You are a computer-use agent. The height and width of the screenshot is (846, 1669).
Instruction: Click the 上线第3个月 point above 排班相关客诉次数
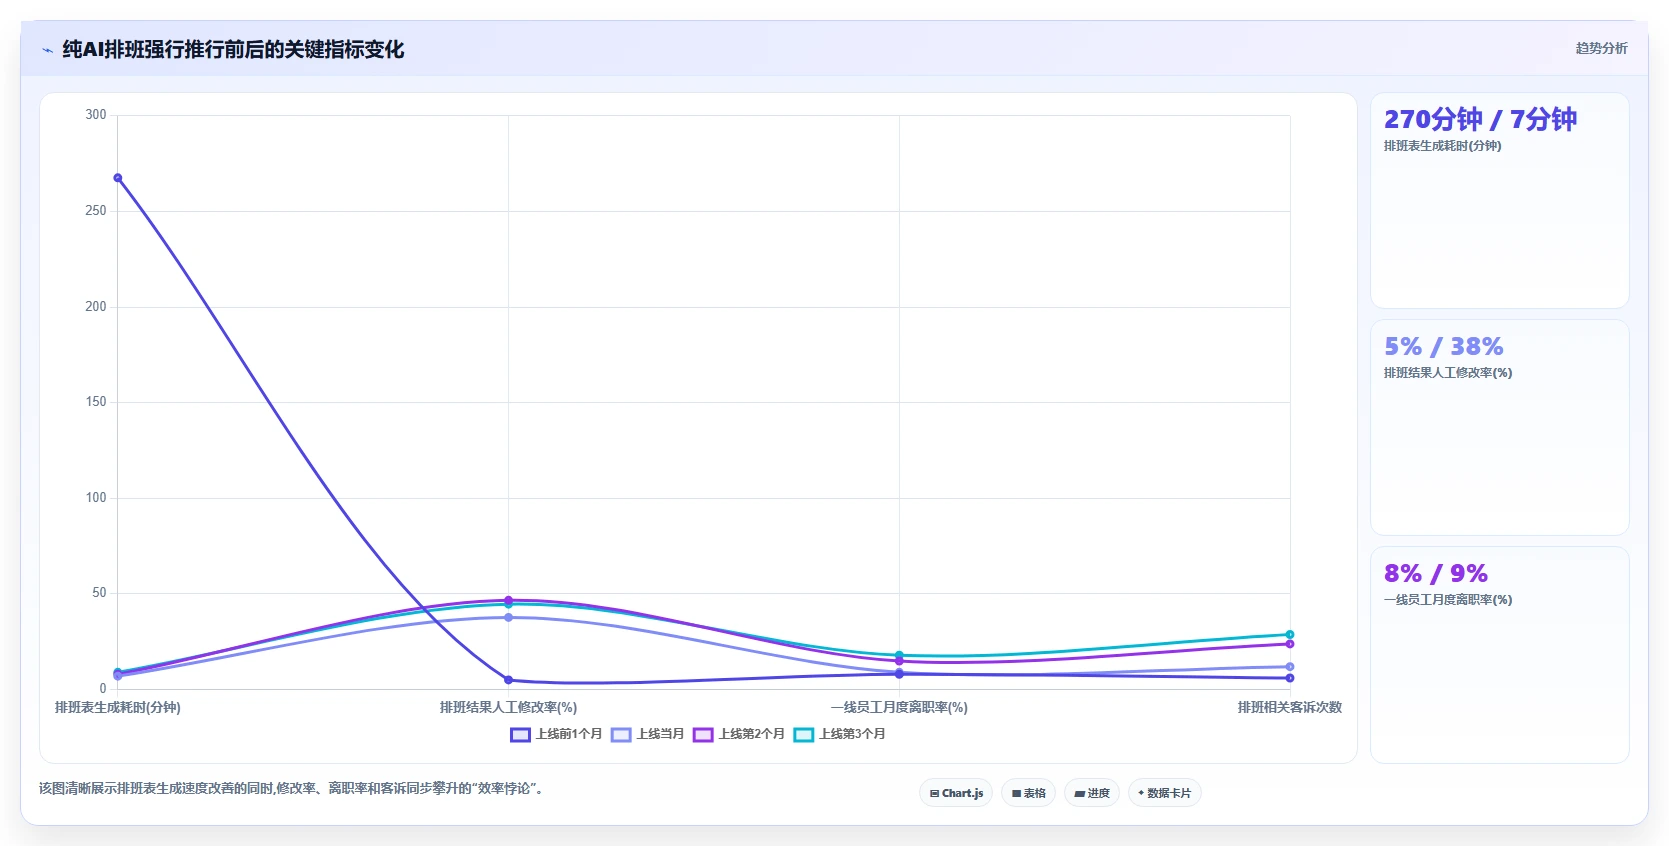(1290, 635)
